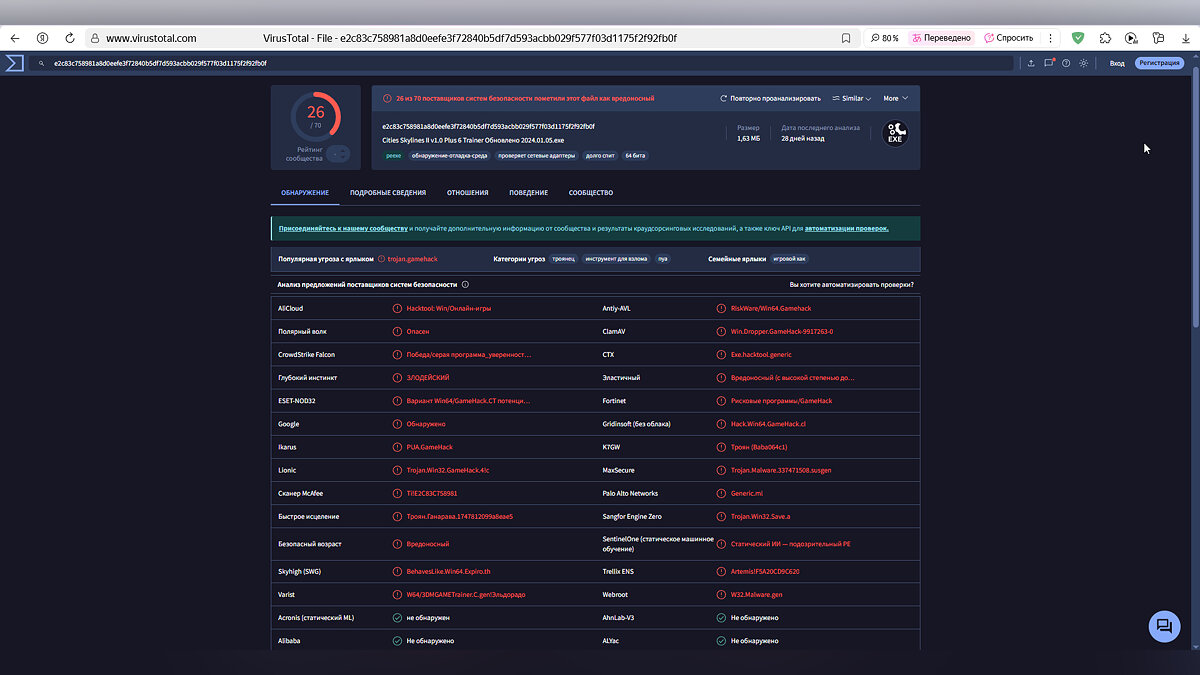Toggle the theme sun icon
1200x675 pixels.
point(1083,63)
